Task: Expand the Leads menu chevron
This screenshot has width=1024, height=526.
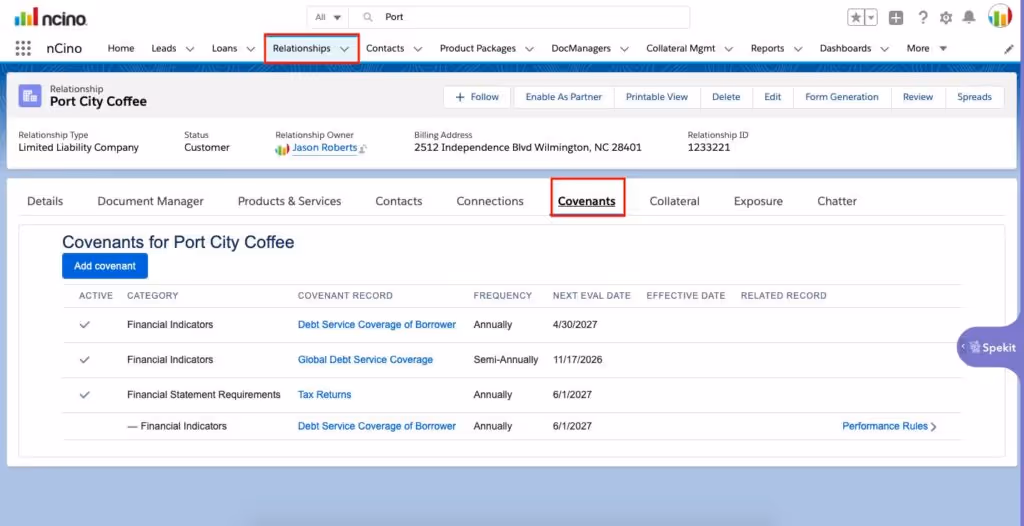Action: 190,49
